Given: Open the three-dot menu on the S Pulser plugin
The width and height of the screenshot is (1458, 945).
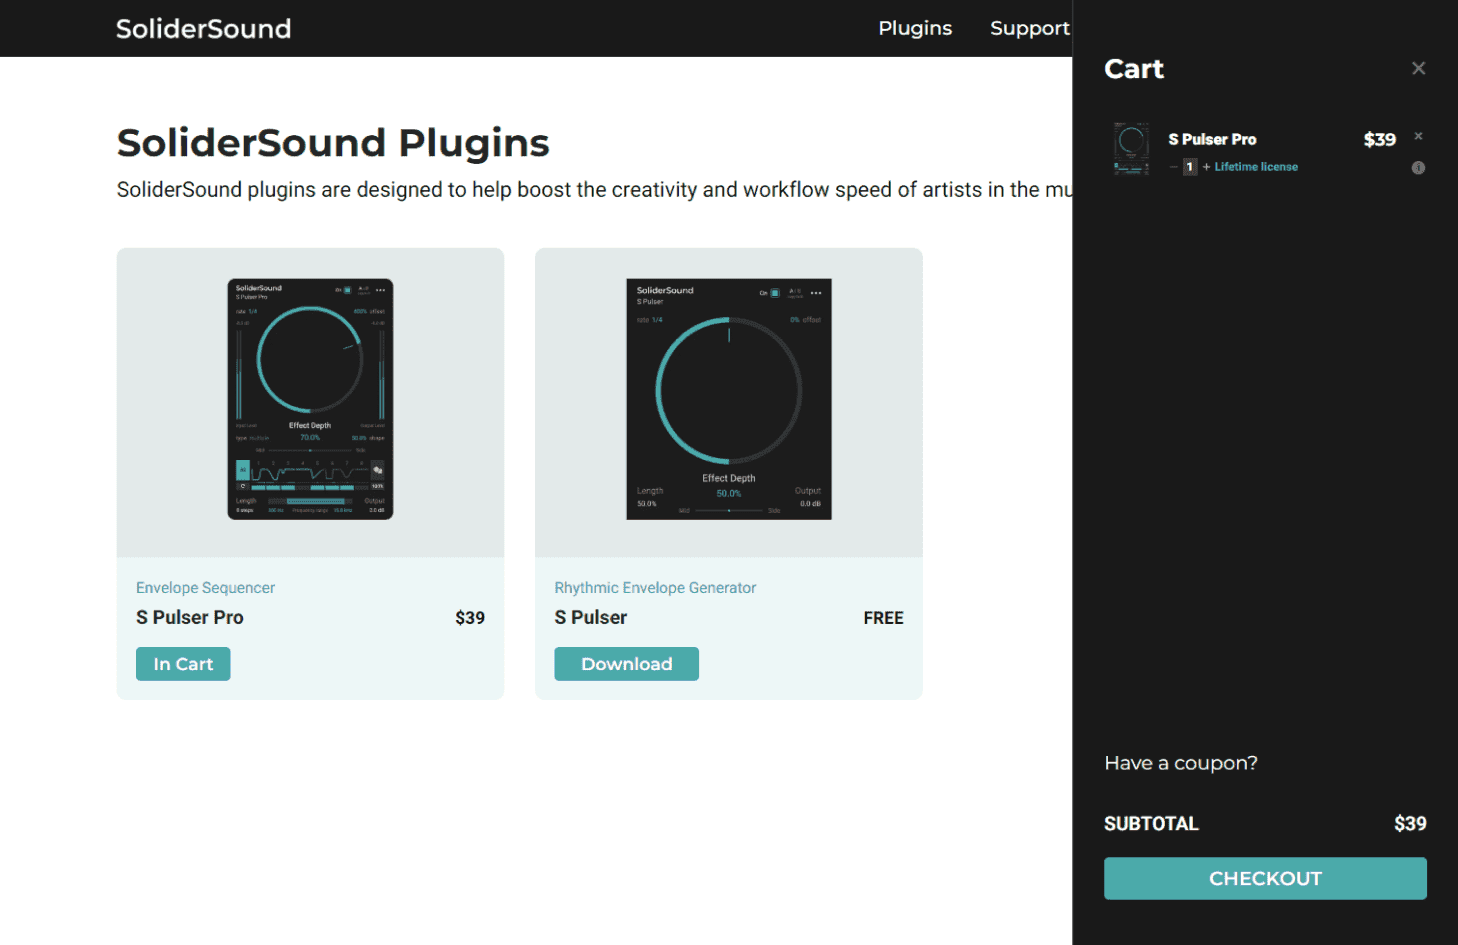Looking at the screenshot, I should 814,293.
